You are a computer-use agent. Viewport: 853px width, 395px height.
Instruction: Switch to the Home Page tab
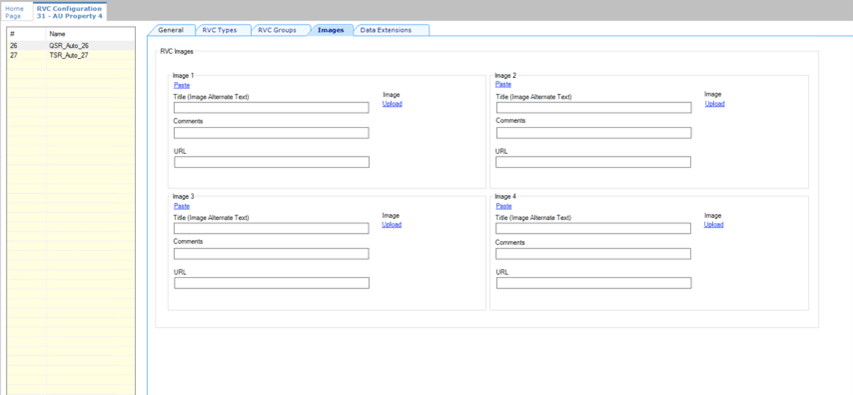pyautogui.click(x=16, y=12)
